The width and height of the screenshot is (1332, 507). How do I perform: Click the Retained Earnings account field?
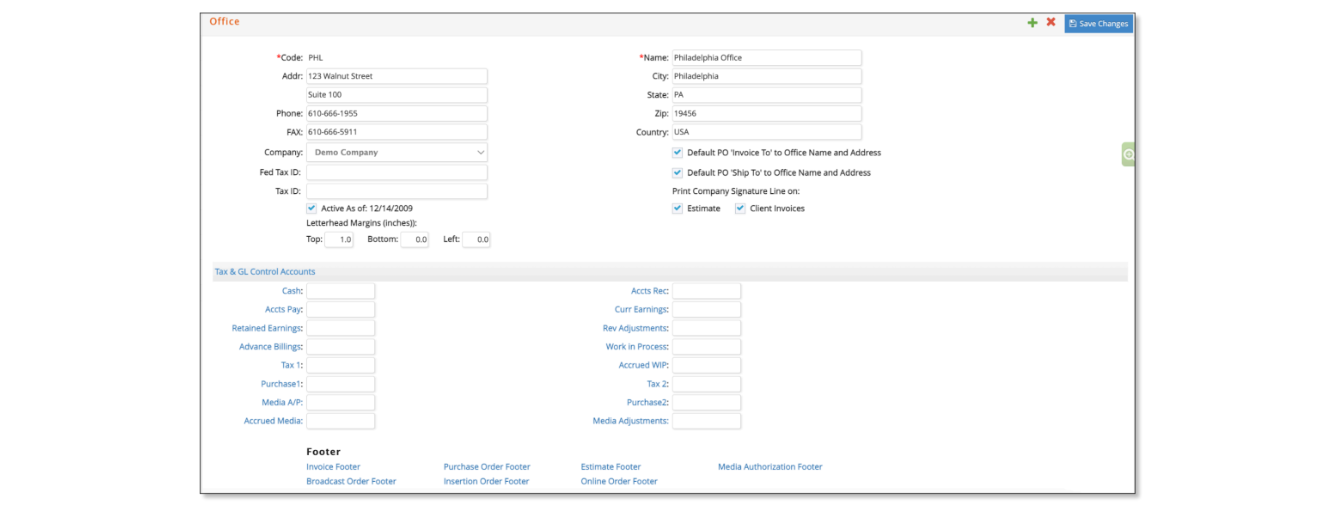coord(340,328)
